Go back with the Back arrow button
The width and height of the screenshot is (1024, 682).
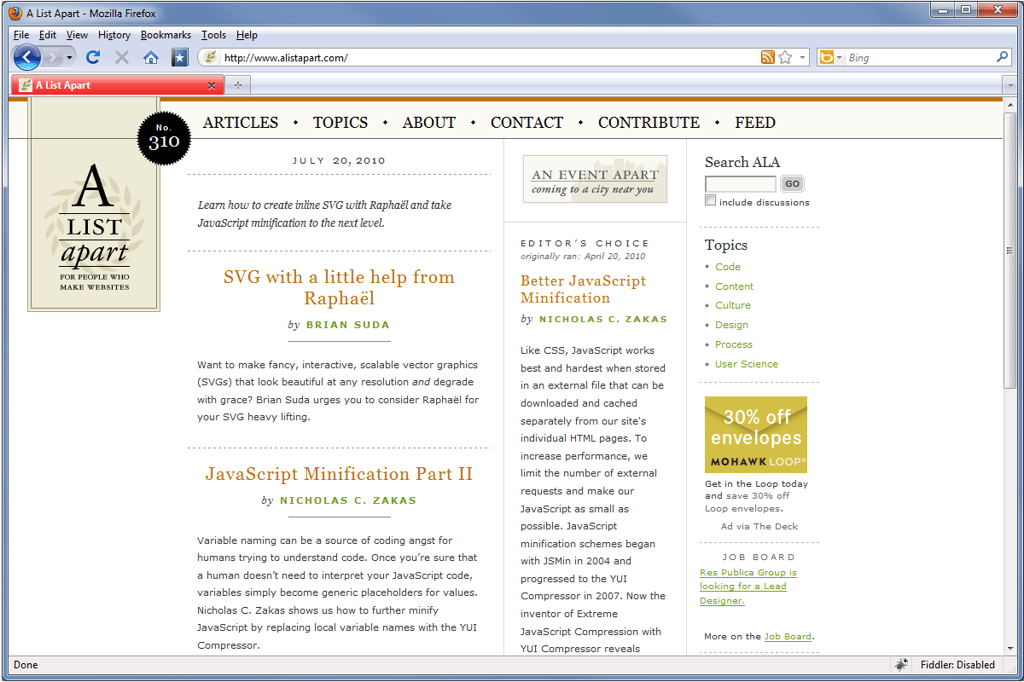pos(27,58)
